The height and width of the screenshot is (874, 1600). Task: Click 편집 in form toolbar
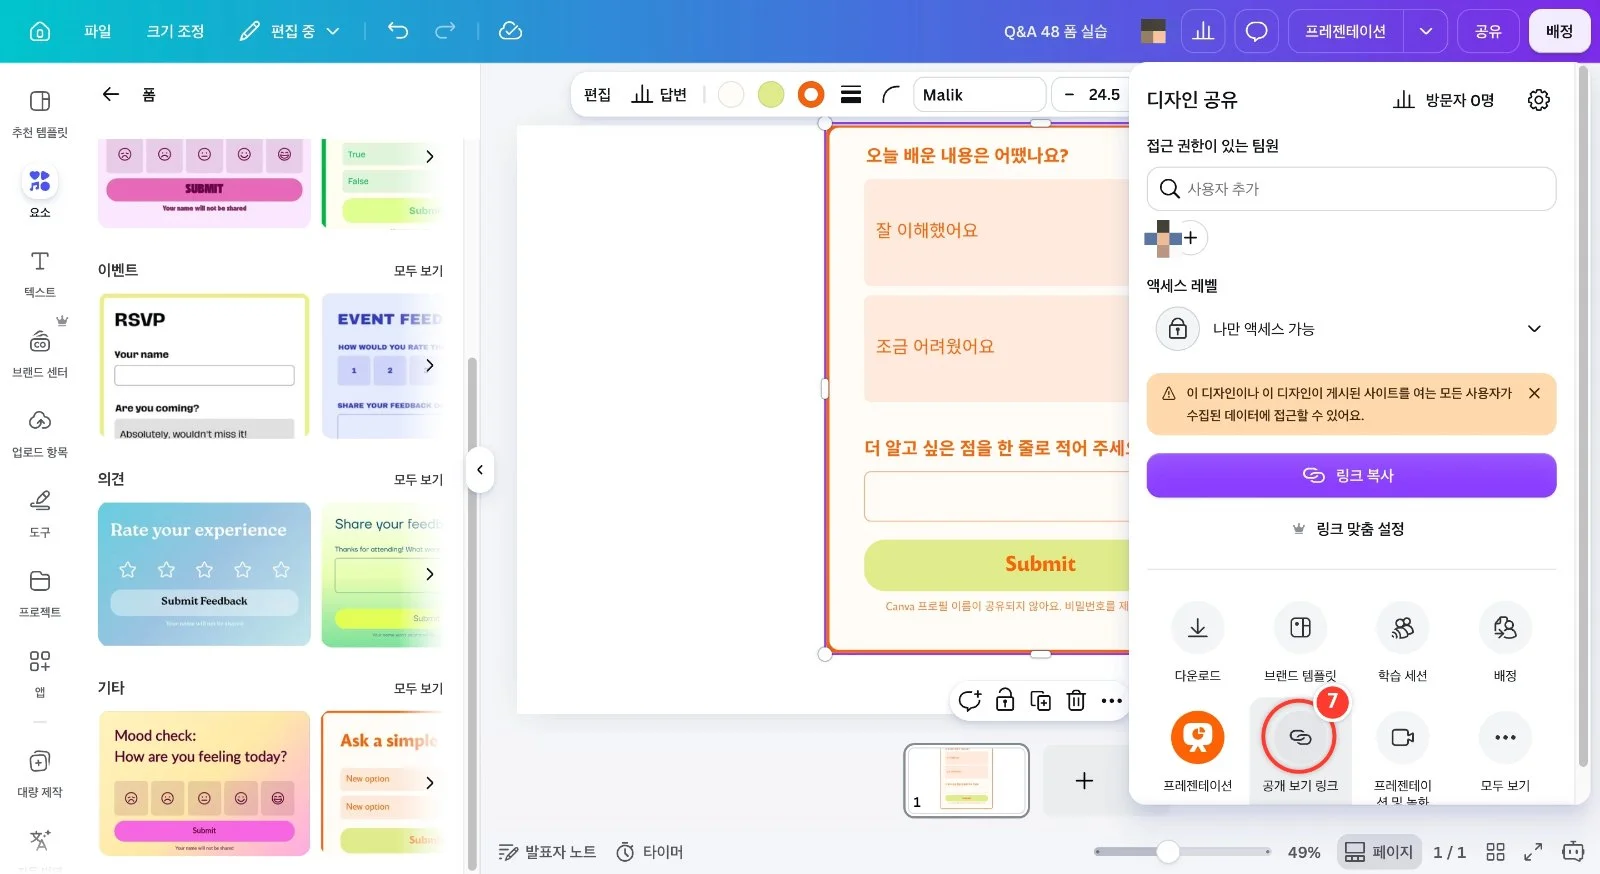click(x=597, y=95)
